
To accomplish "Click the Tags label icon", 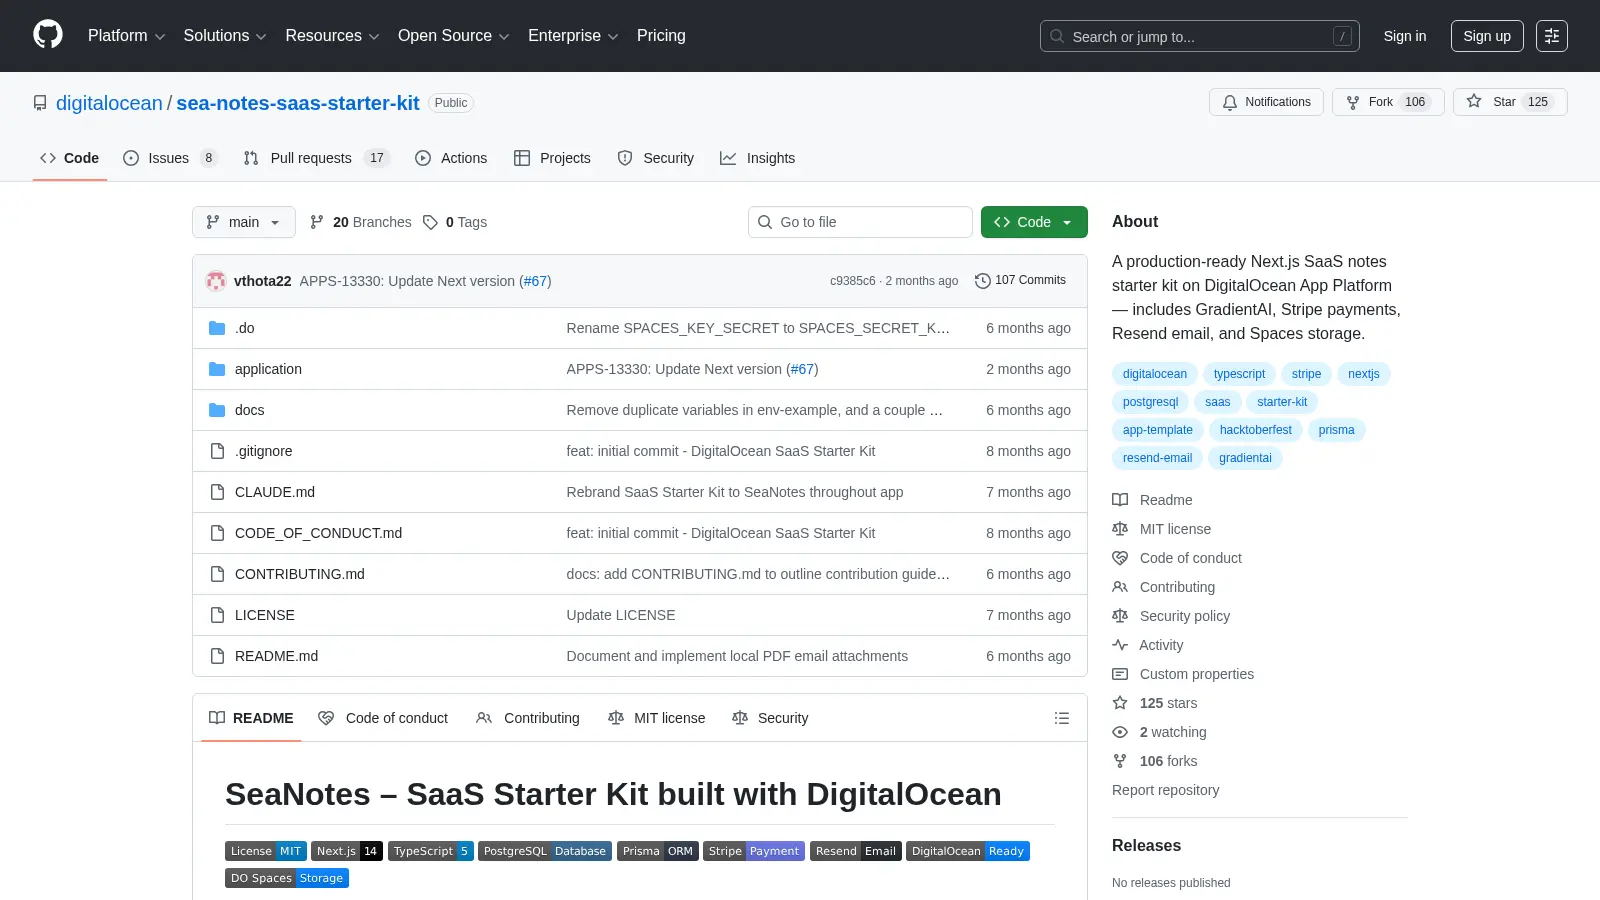I will click(430, 222).
